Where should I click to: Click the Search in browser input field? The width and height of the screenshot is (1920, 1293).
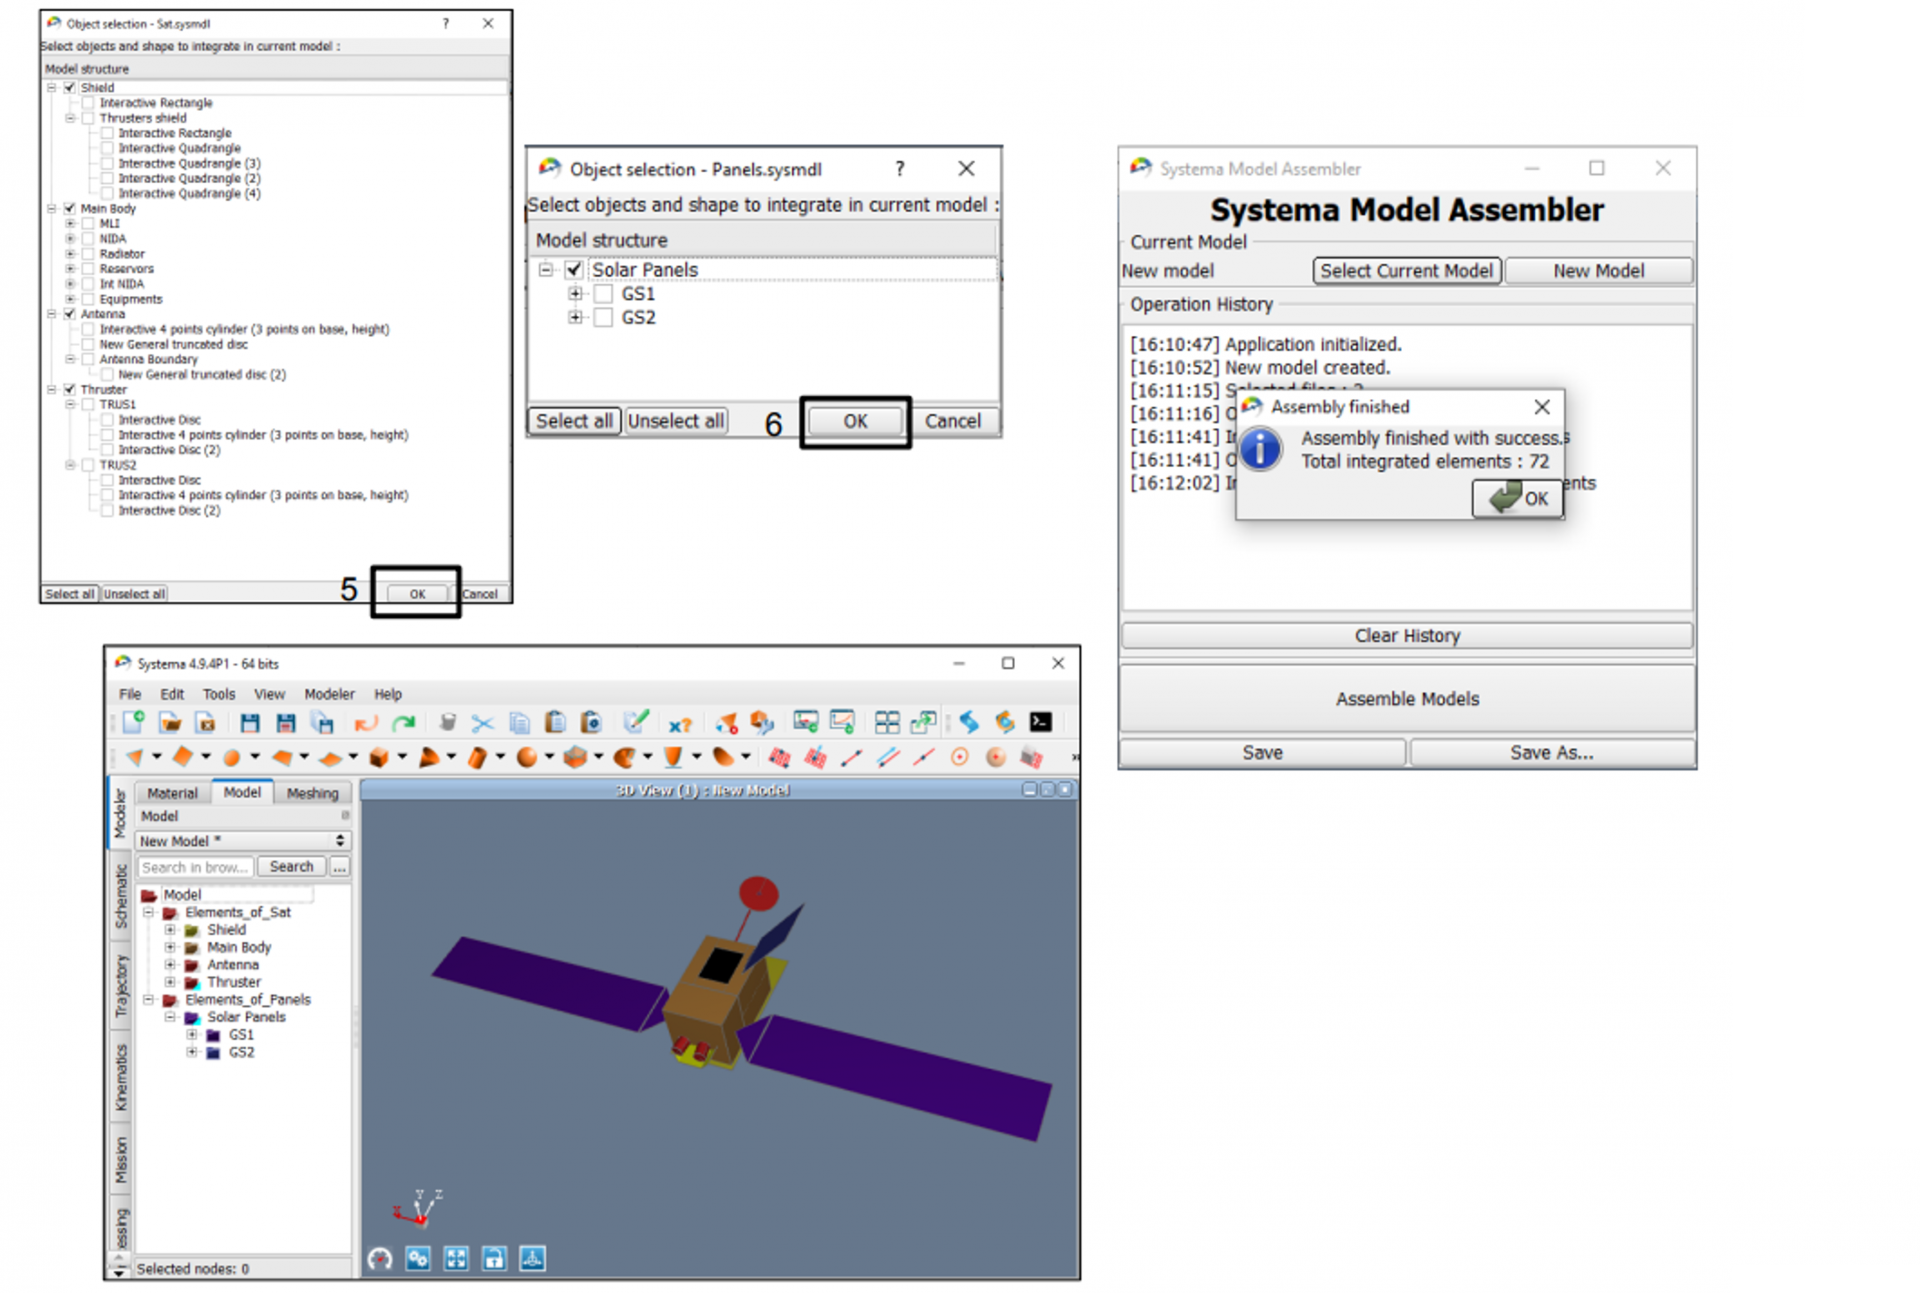point(195,867)
